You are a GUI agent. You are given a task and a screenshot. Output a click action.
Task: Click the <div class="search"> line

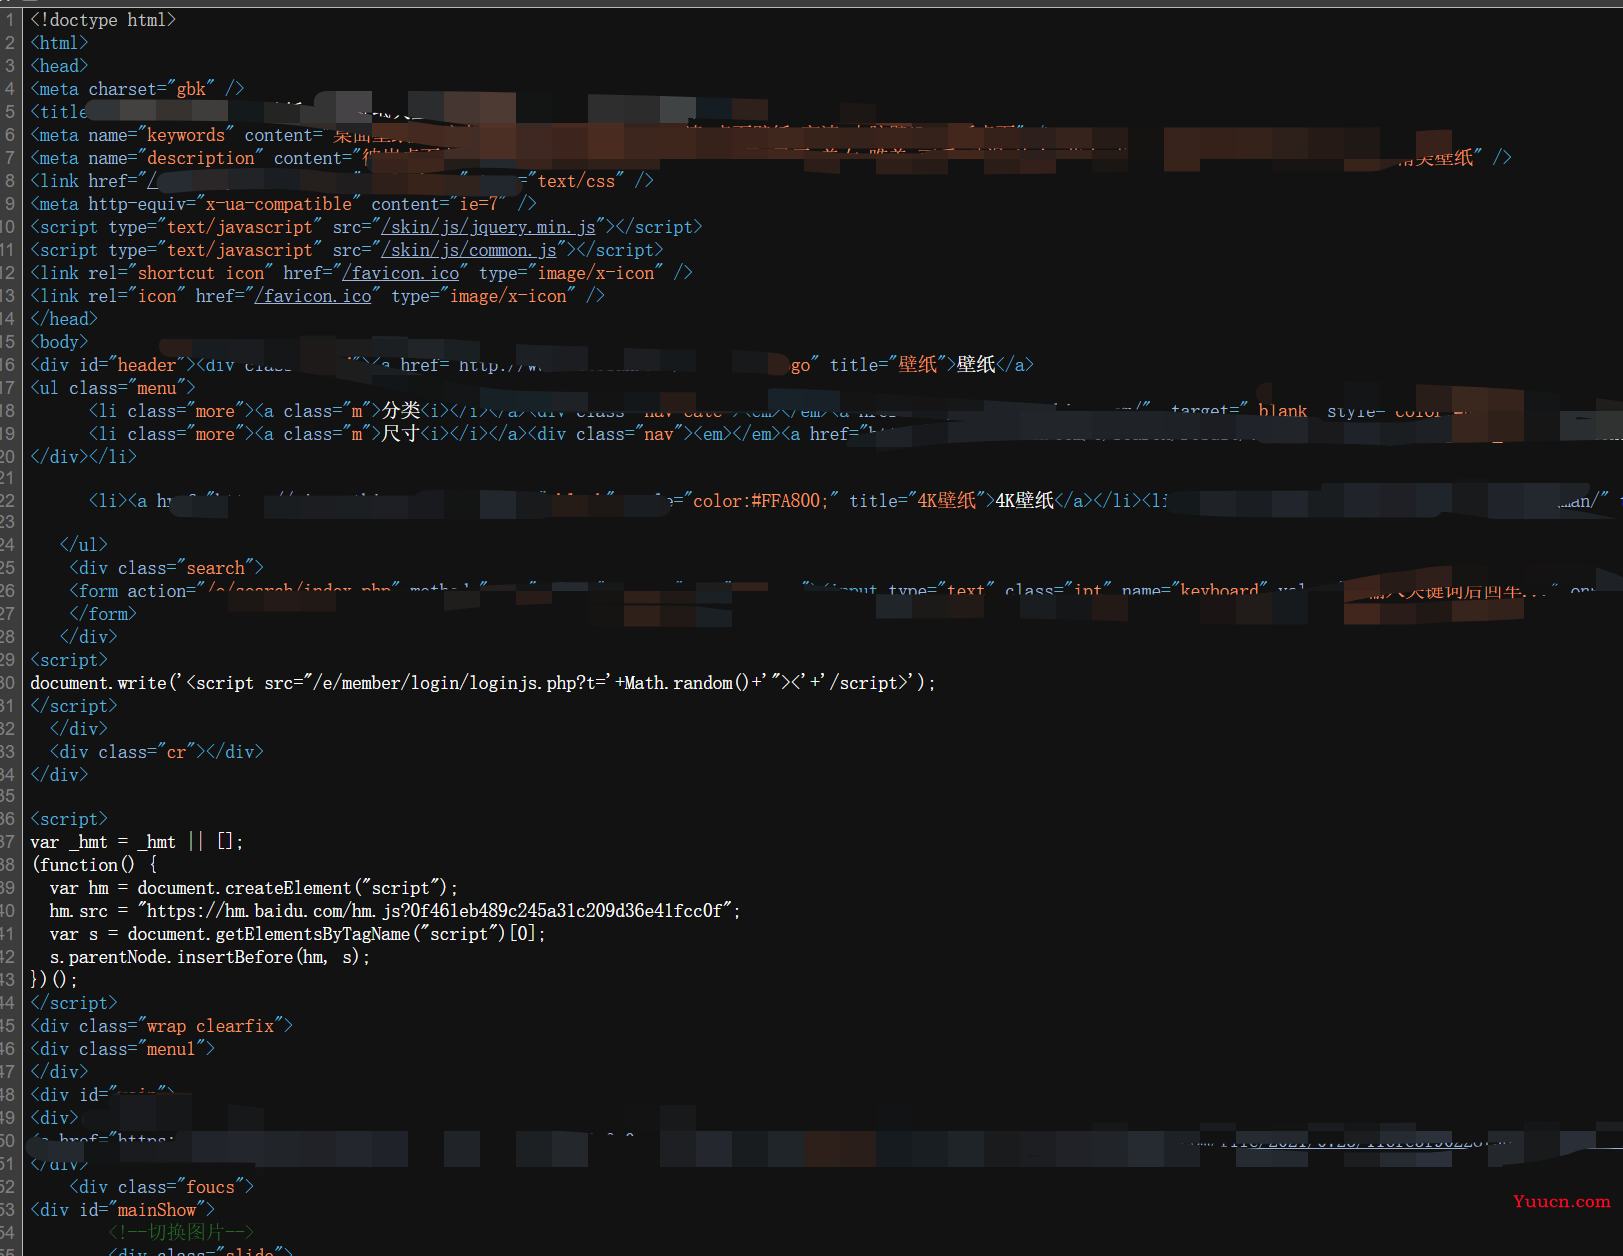click(166, 568)
